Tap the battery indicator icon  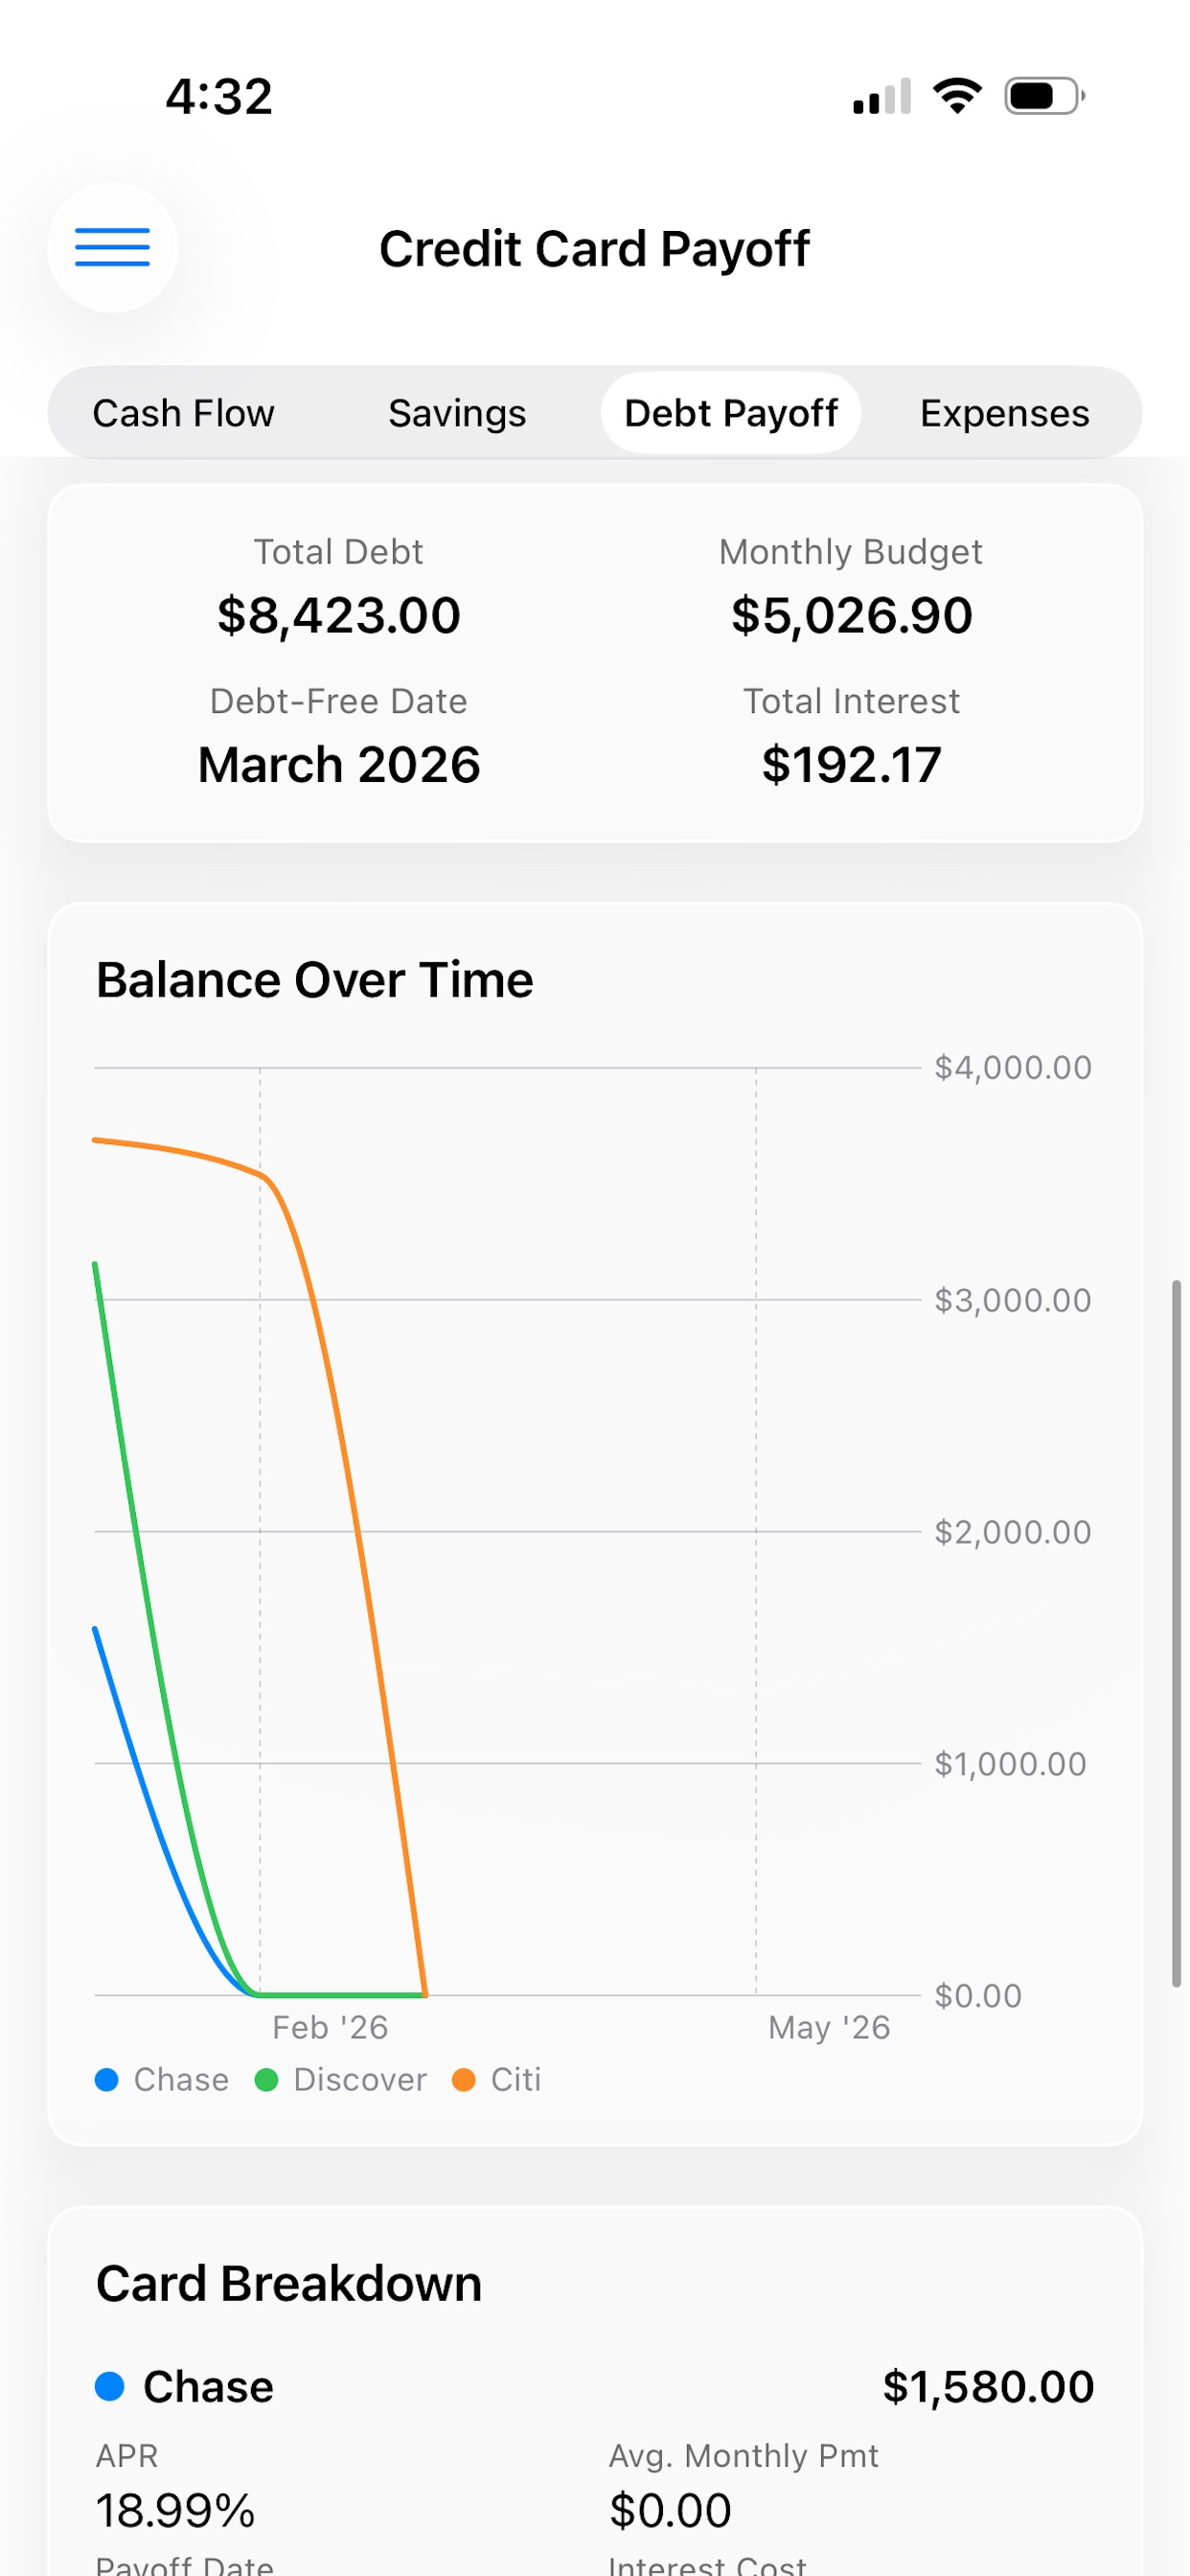1045,96
